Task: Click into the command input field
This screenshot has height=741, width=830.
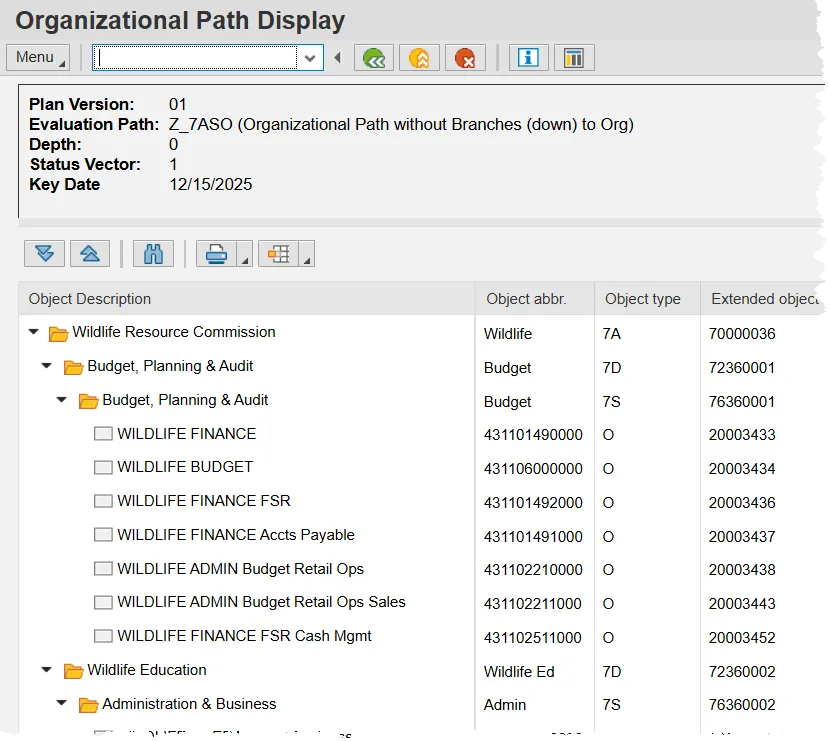Action: click(195, 58)
